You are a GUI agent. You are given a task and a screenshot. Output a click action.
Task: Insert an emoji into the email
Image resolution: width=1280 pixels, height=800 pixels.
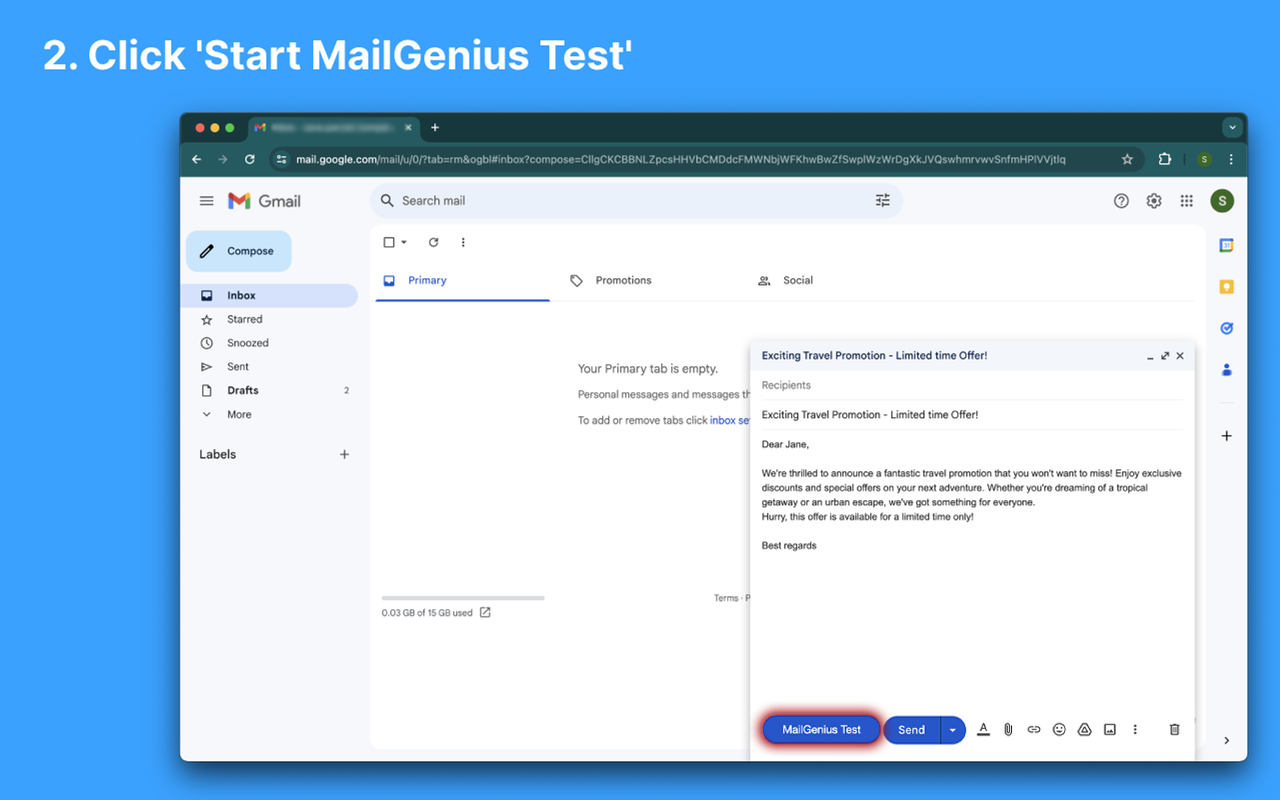click(1059, 729)
